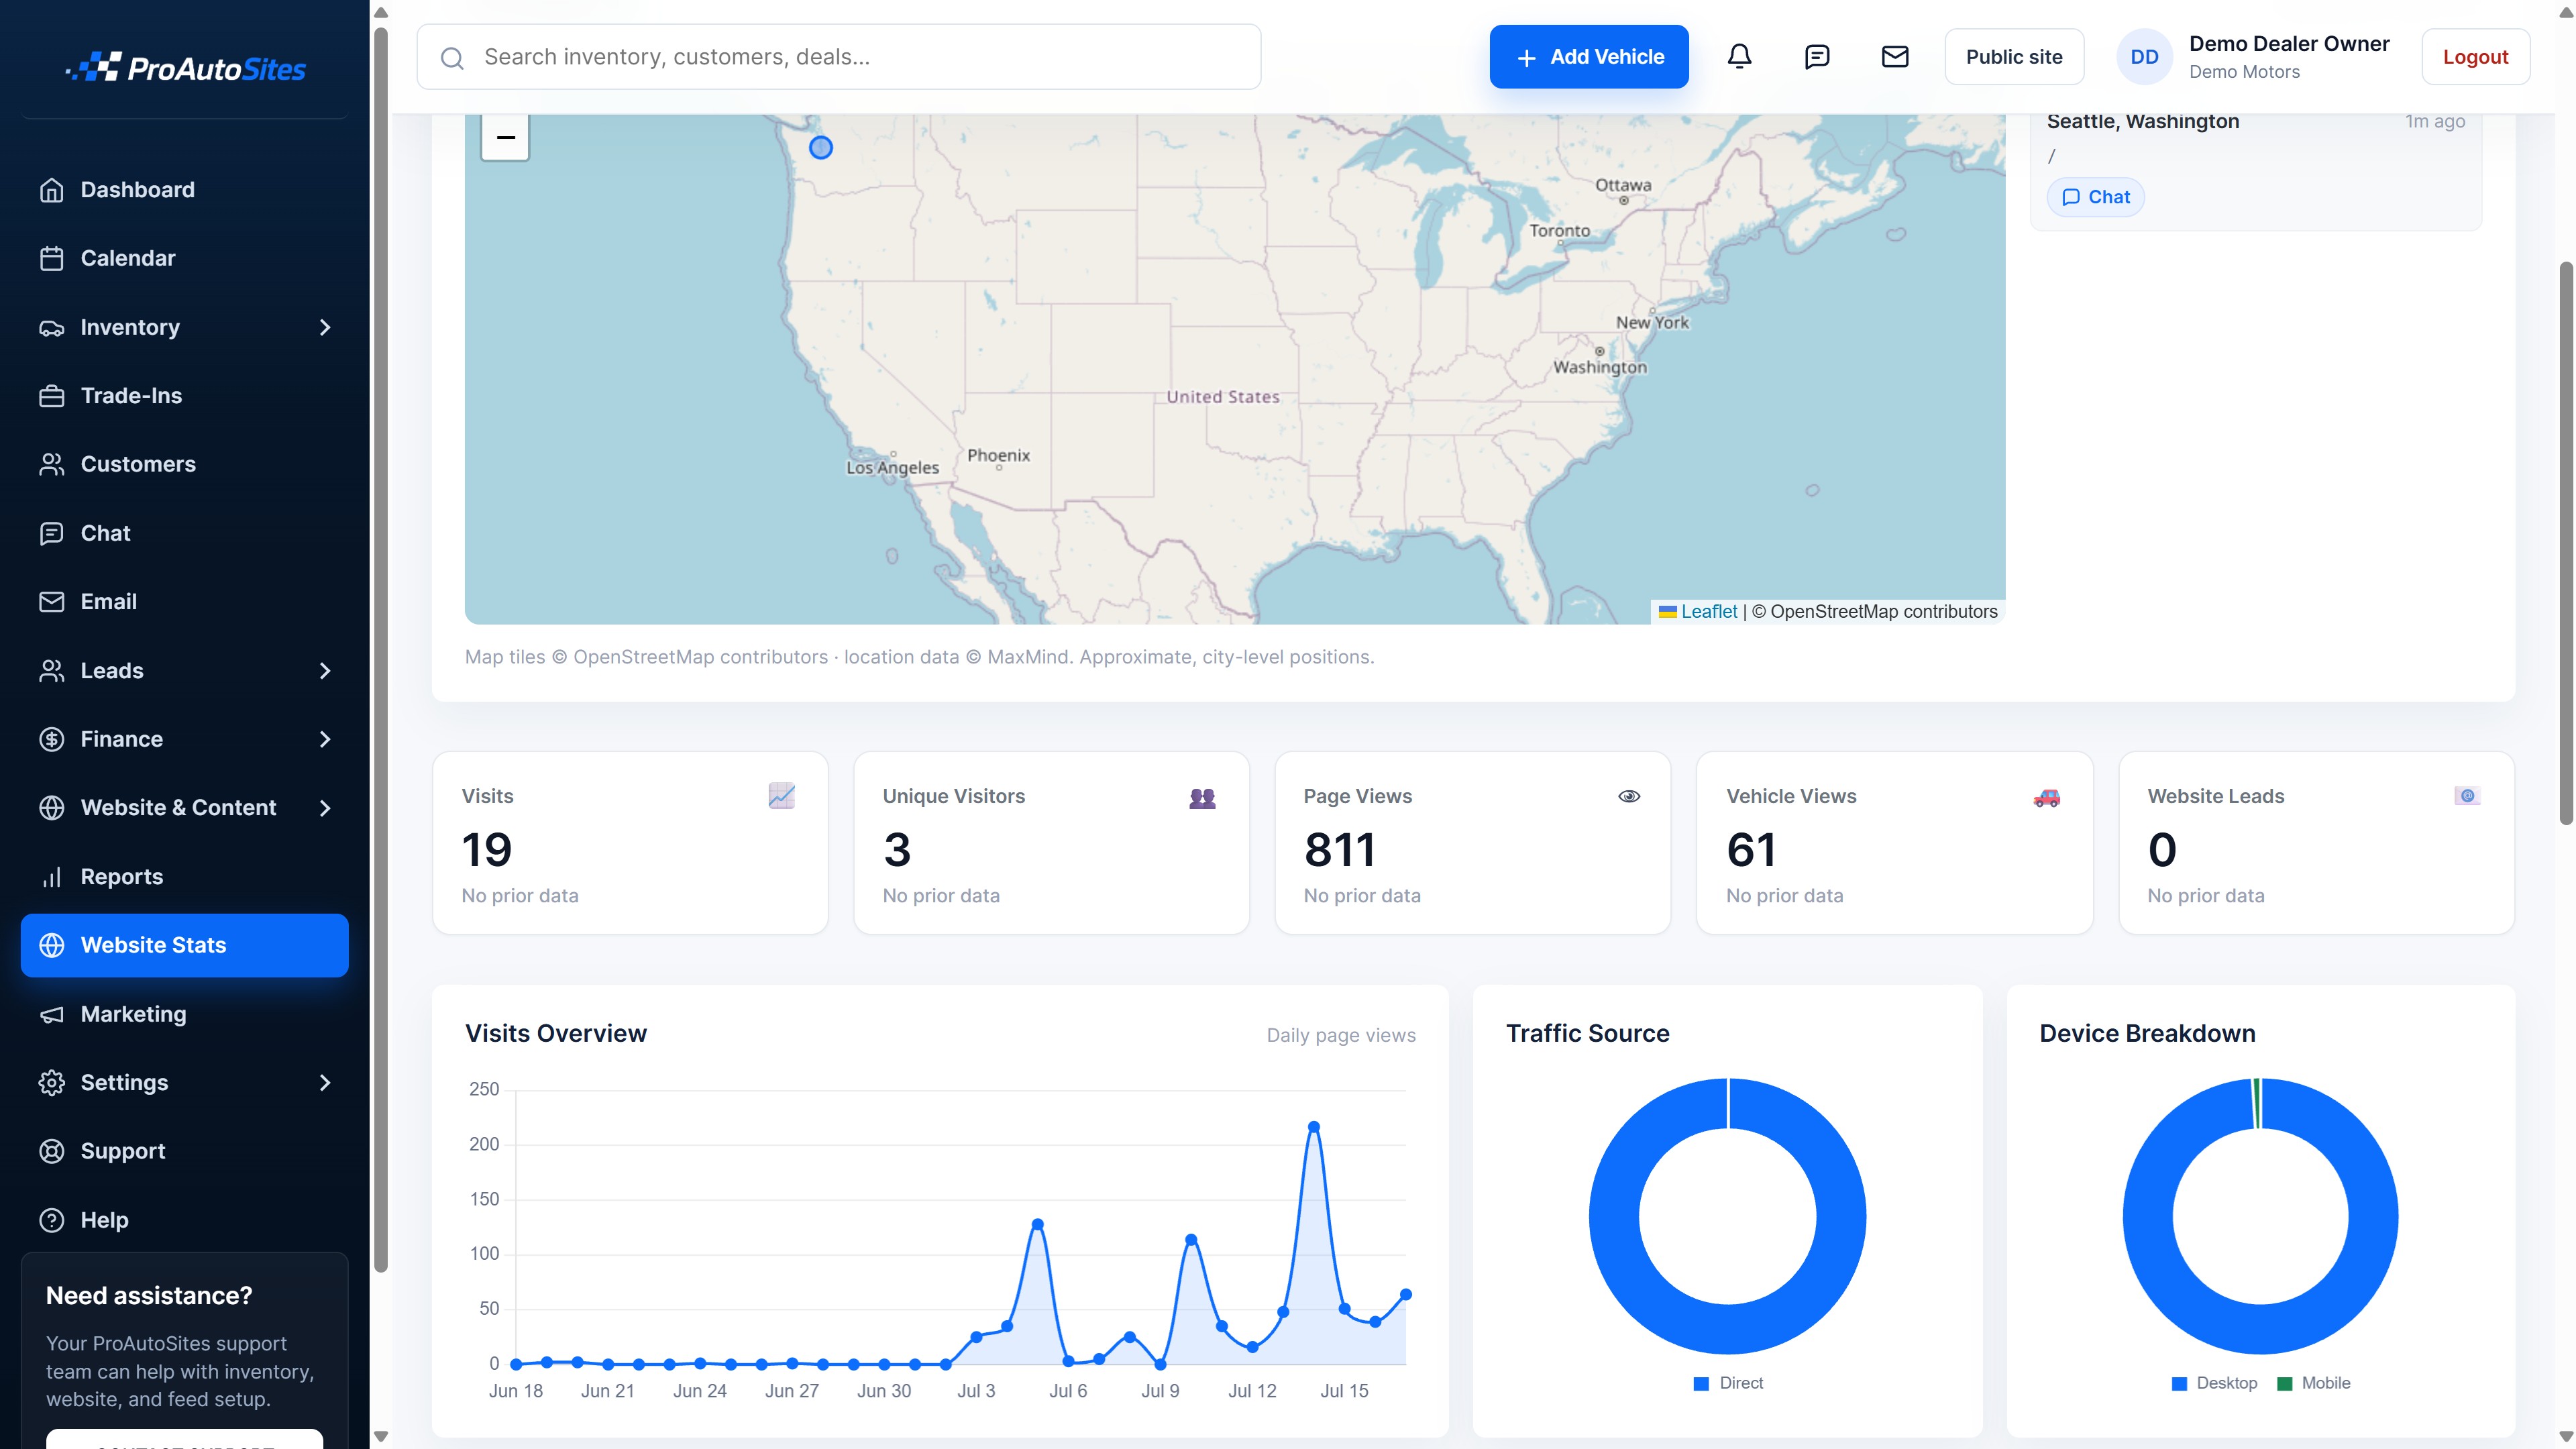2576x1449 pixels.
Task: Click the Marketing megaphone icon
Action: (51, 1014)
